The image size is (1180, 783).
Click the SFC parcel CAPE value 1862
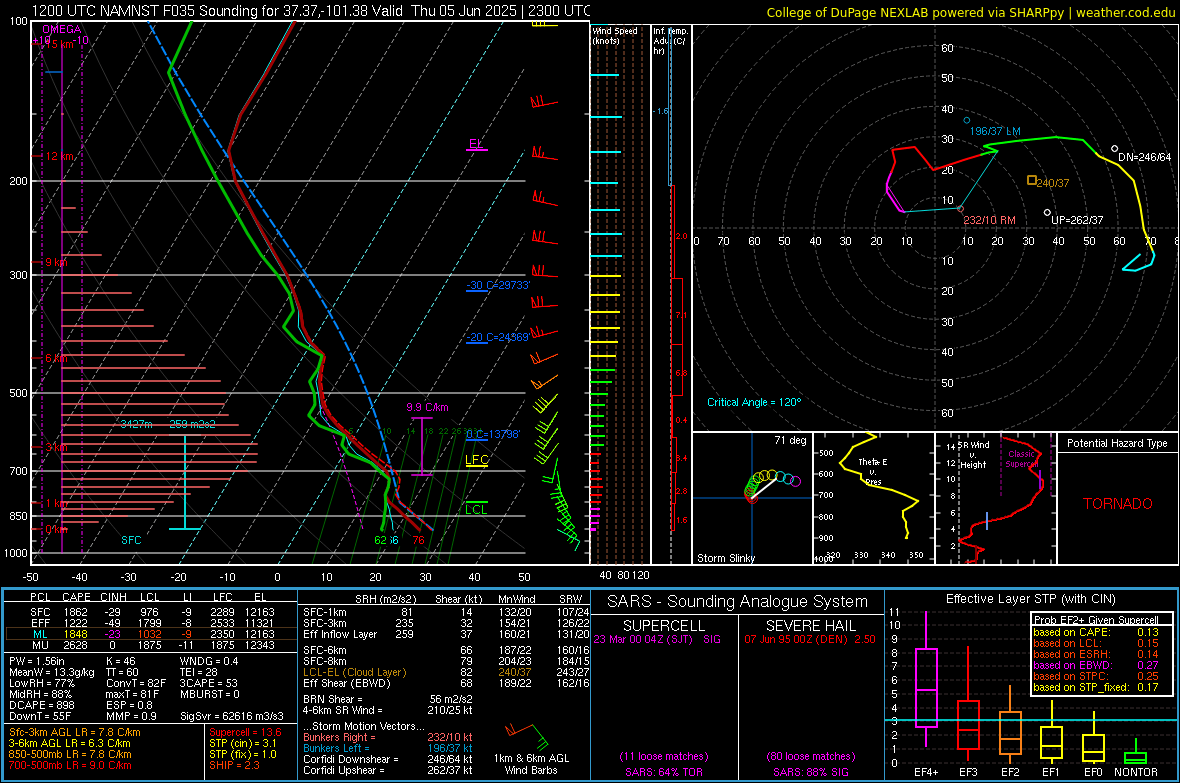click(x=75, y=612)
